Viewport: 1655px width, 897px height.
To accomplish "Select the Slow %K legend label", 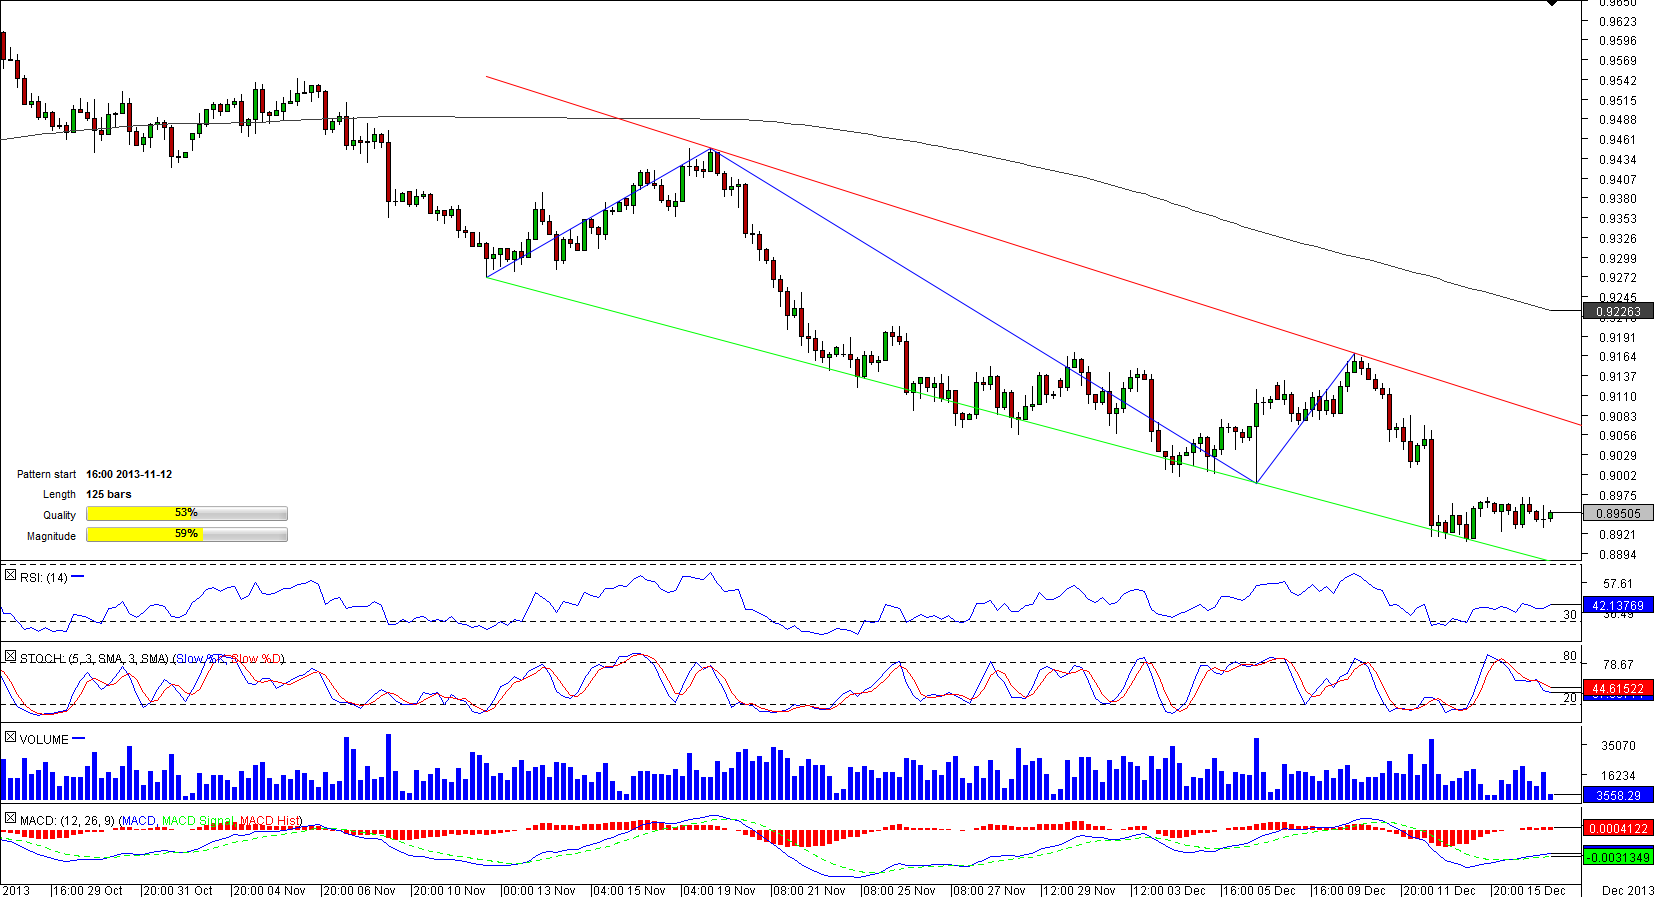I will click(x=201, y=659).
